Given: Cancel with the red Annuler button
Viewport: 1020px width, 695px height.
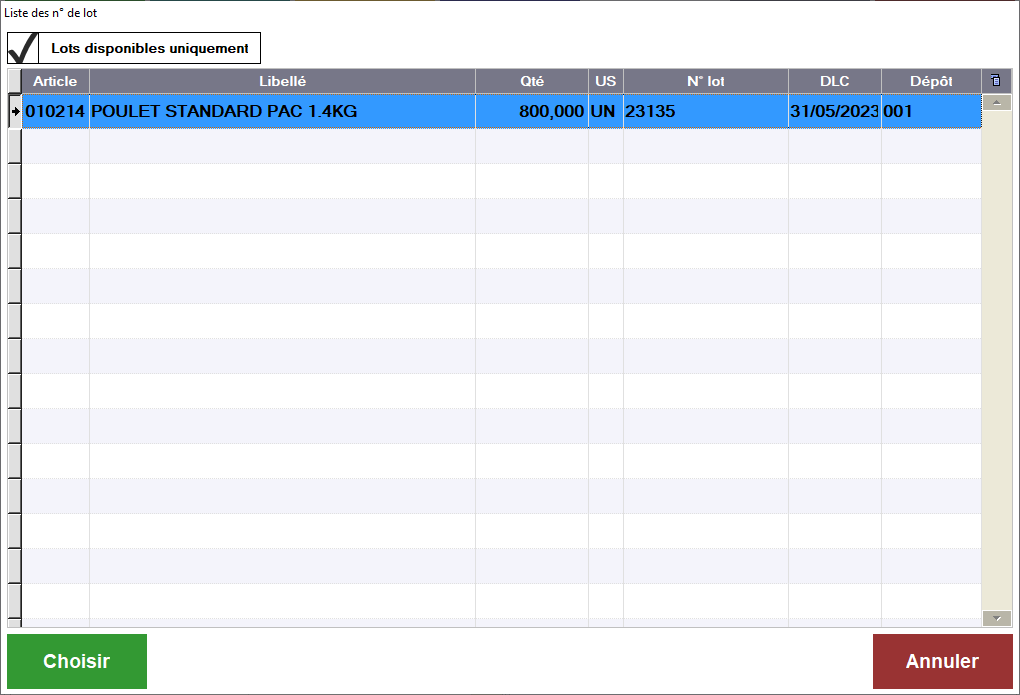Looking at the screenshot, I should [x=942, y=661].
